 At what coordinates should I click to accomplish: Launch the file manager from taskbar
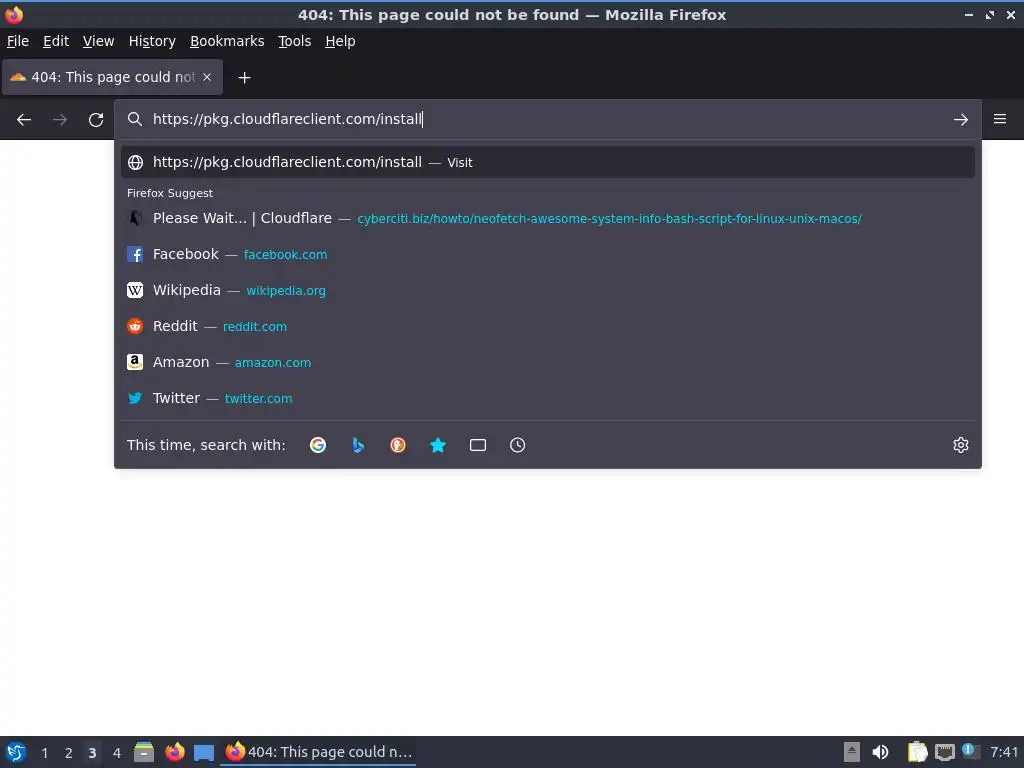pyautogui.click(x=144, y=752)
